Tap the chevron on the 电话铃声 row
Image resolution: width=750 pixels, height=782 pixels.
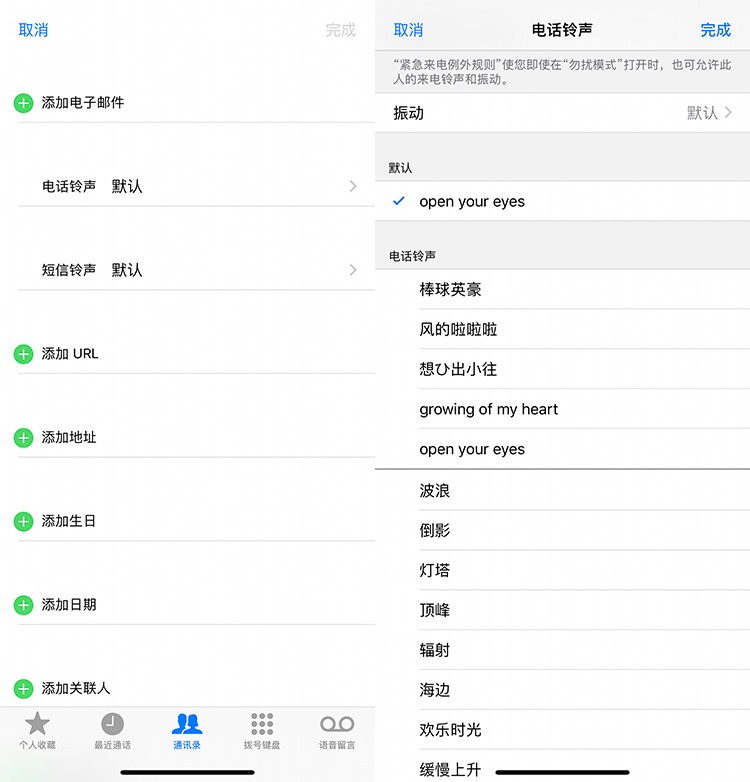click(x=353, y=186)
